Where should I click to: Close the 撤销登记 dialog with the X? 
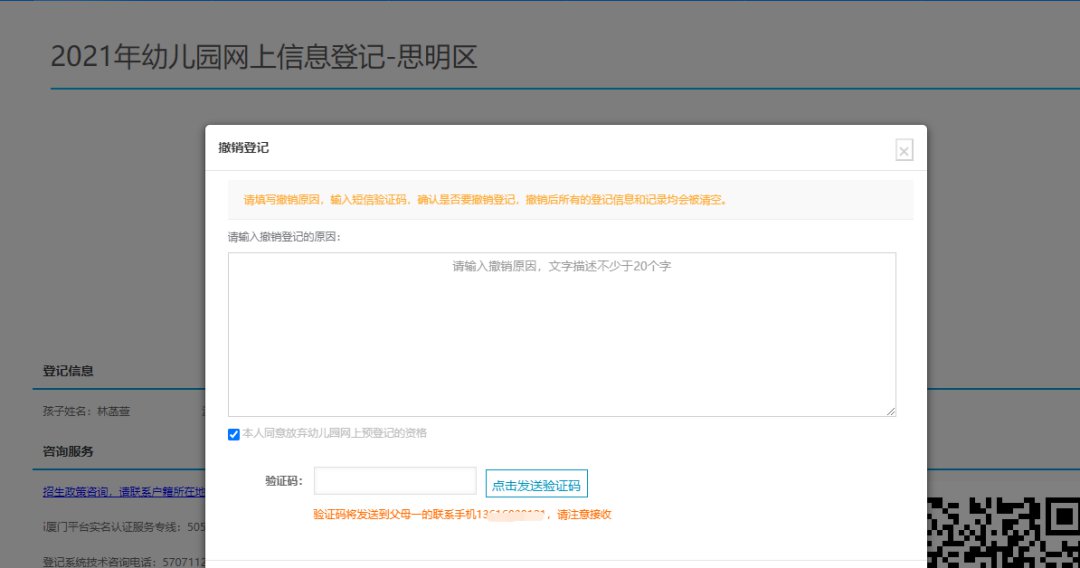(x=904, y=151)
